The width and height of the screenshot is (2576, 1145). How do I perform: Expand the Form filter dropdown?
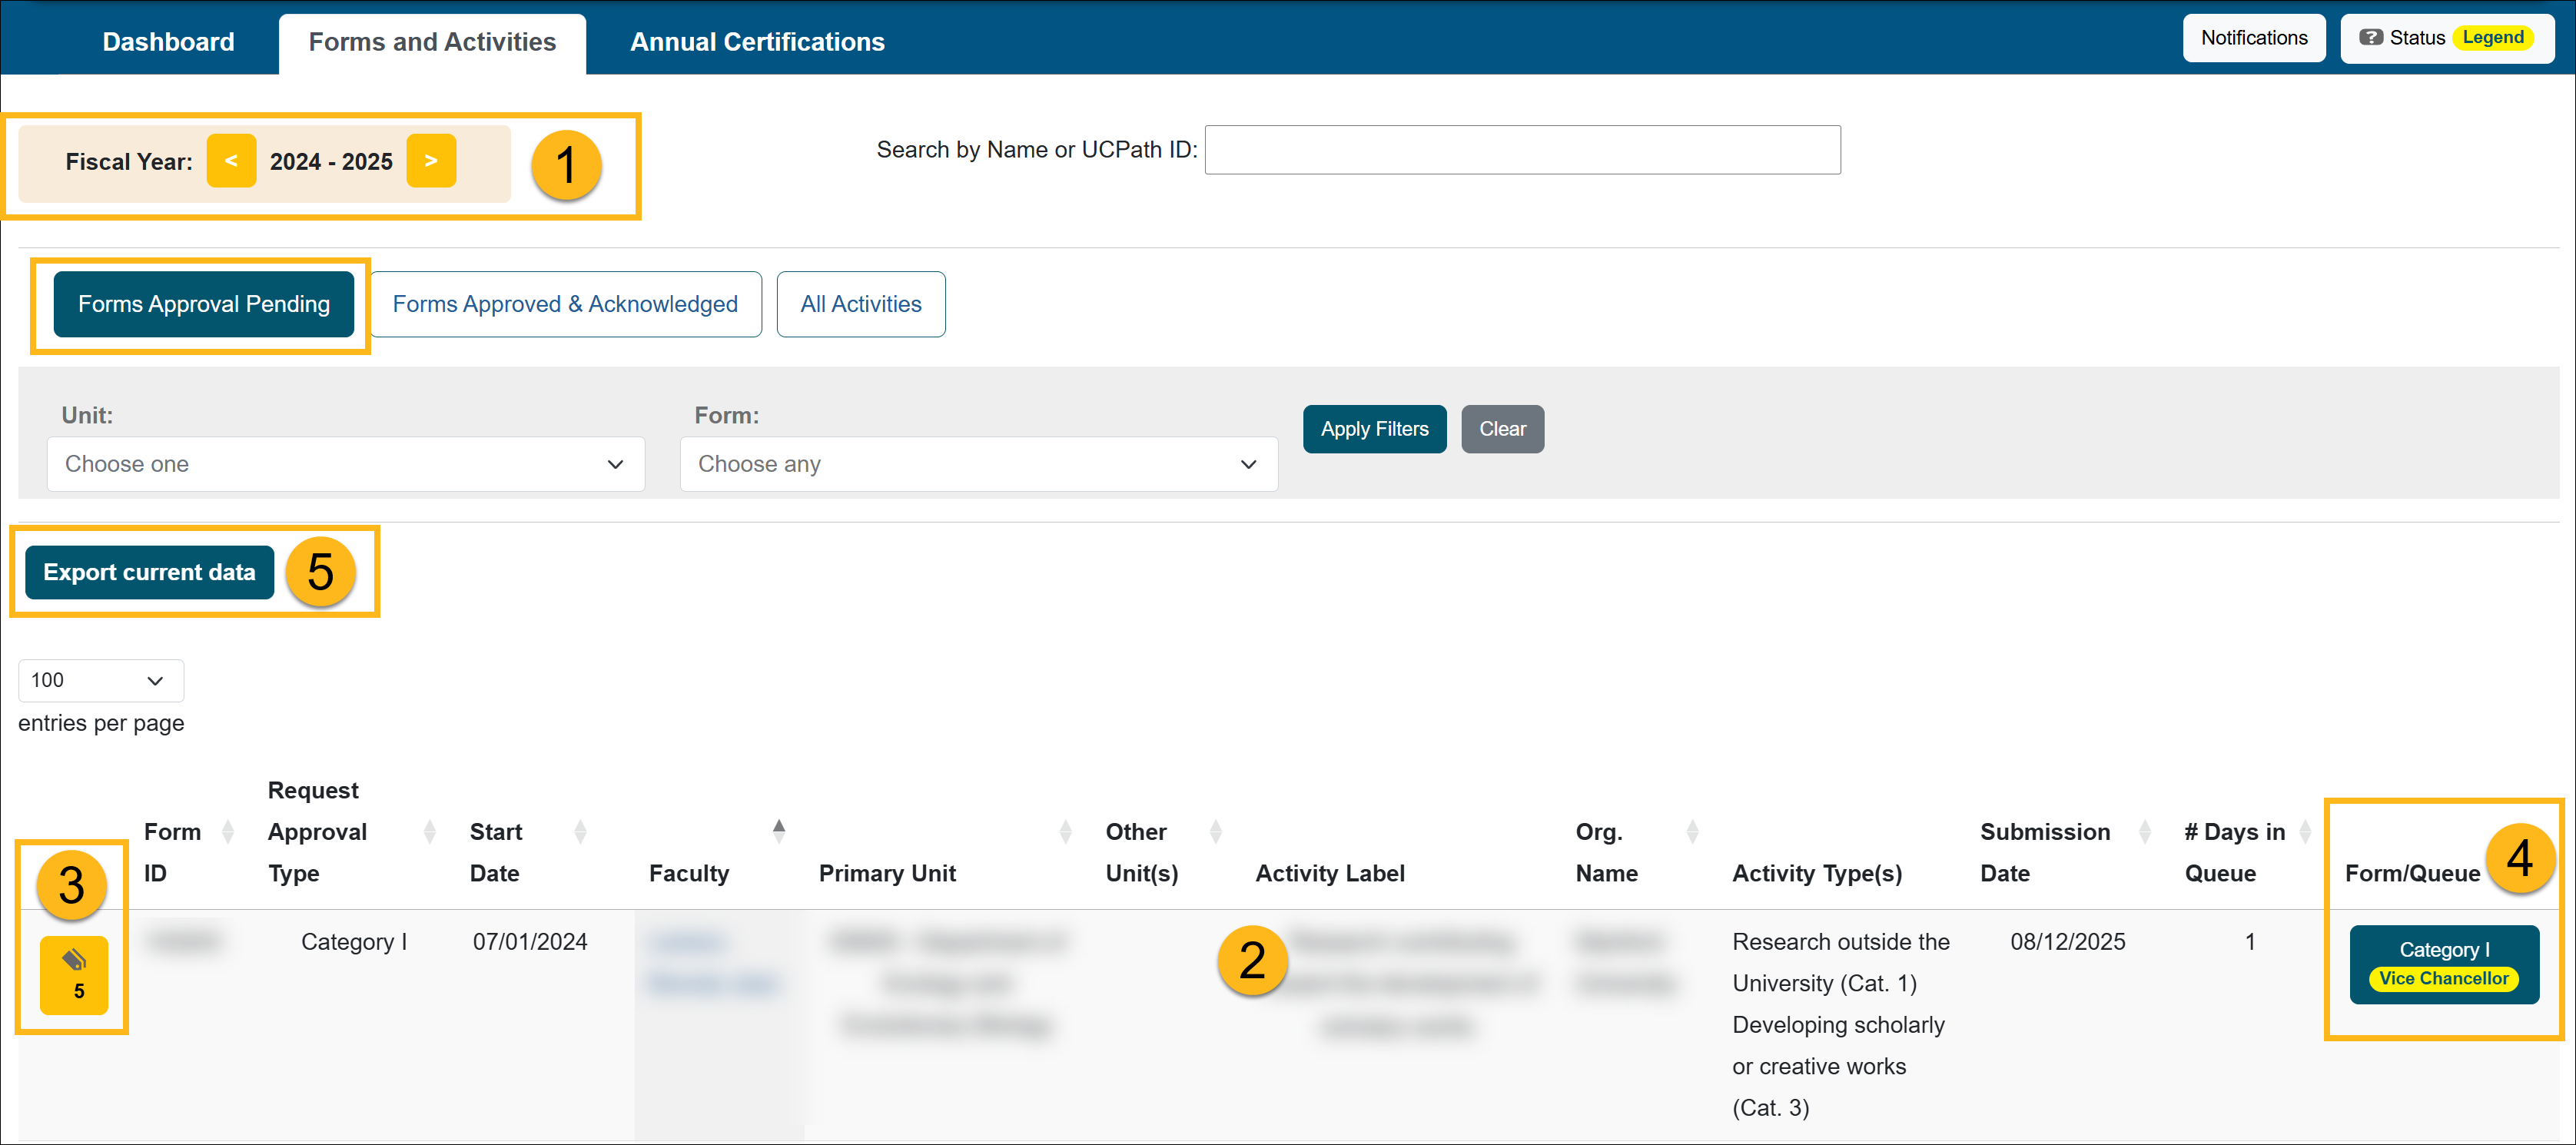(978, 464)
